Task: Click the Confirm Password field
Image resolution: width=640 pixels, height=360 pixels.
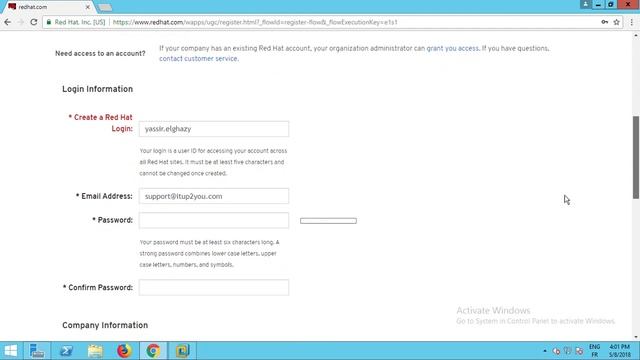Action: tap(213, 288)
